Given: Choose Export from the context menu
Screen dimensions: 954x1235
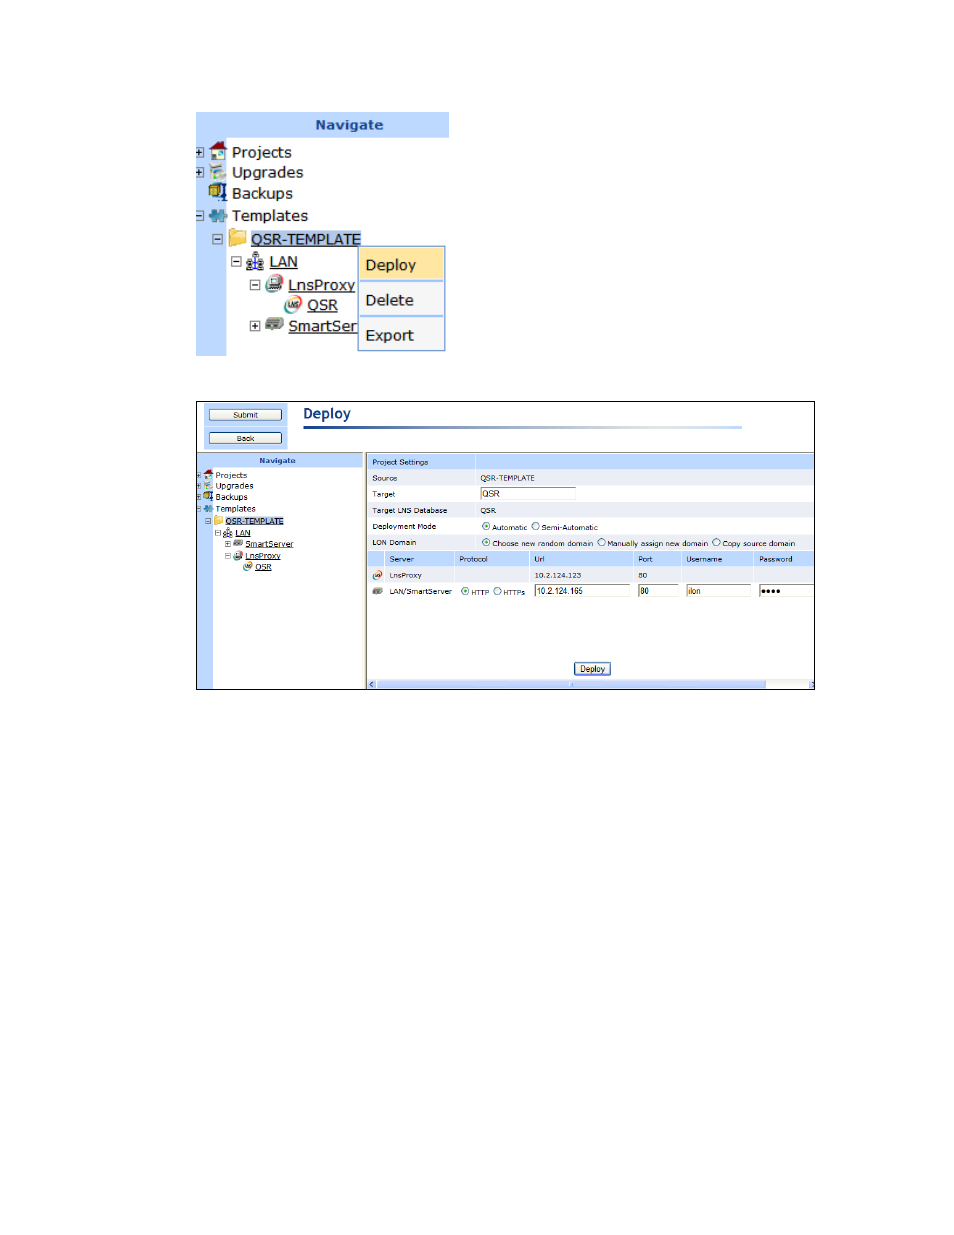Looking at the screenshot, I should (401, 335).
